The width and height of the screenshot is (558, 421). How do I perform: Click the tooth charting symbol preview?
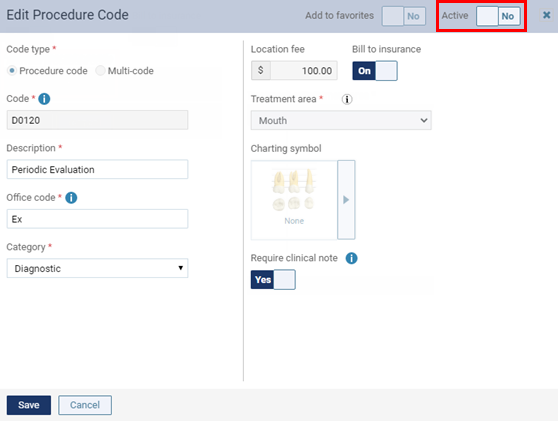pos(294,200)
